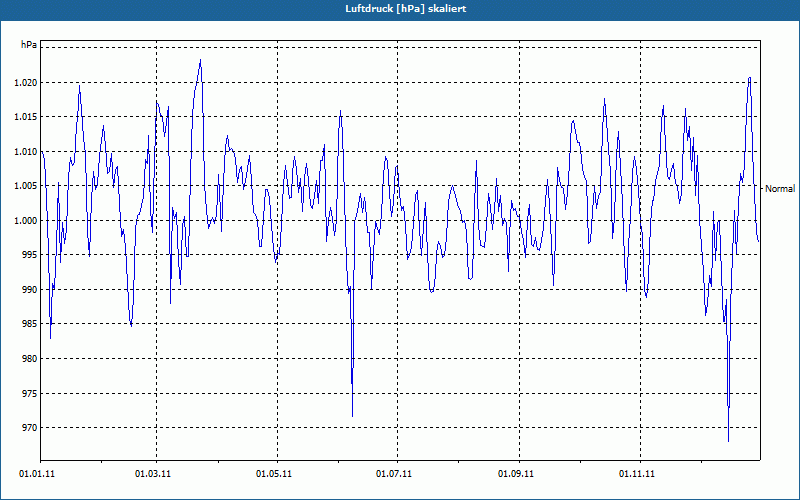Click the 01.07.11 date label

[394, 474]
